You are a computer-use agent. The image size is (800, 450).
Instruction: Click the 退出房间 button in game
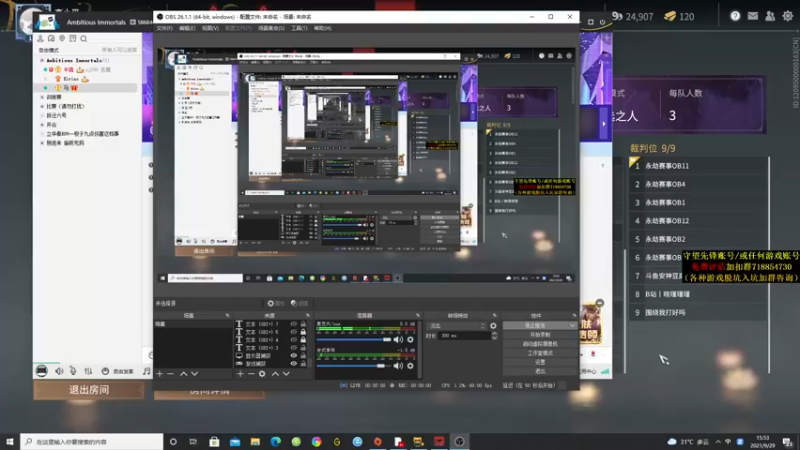(x=89, y=390)
